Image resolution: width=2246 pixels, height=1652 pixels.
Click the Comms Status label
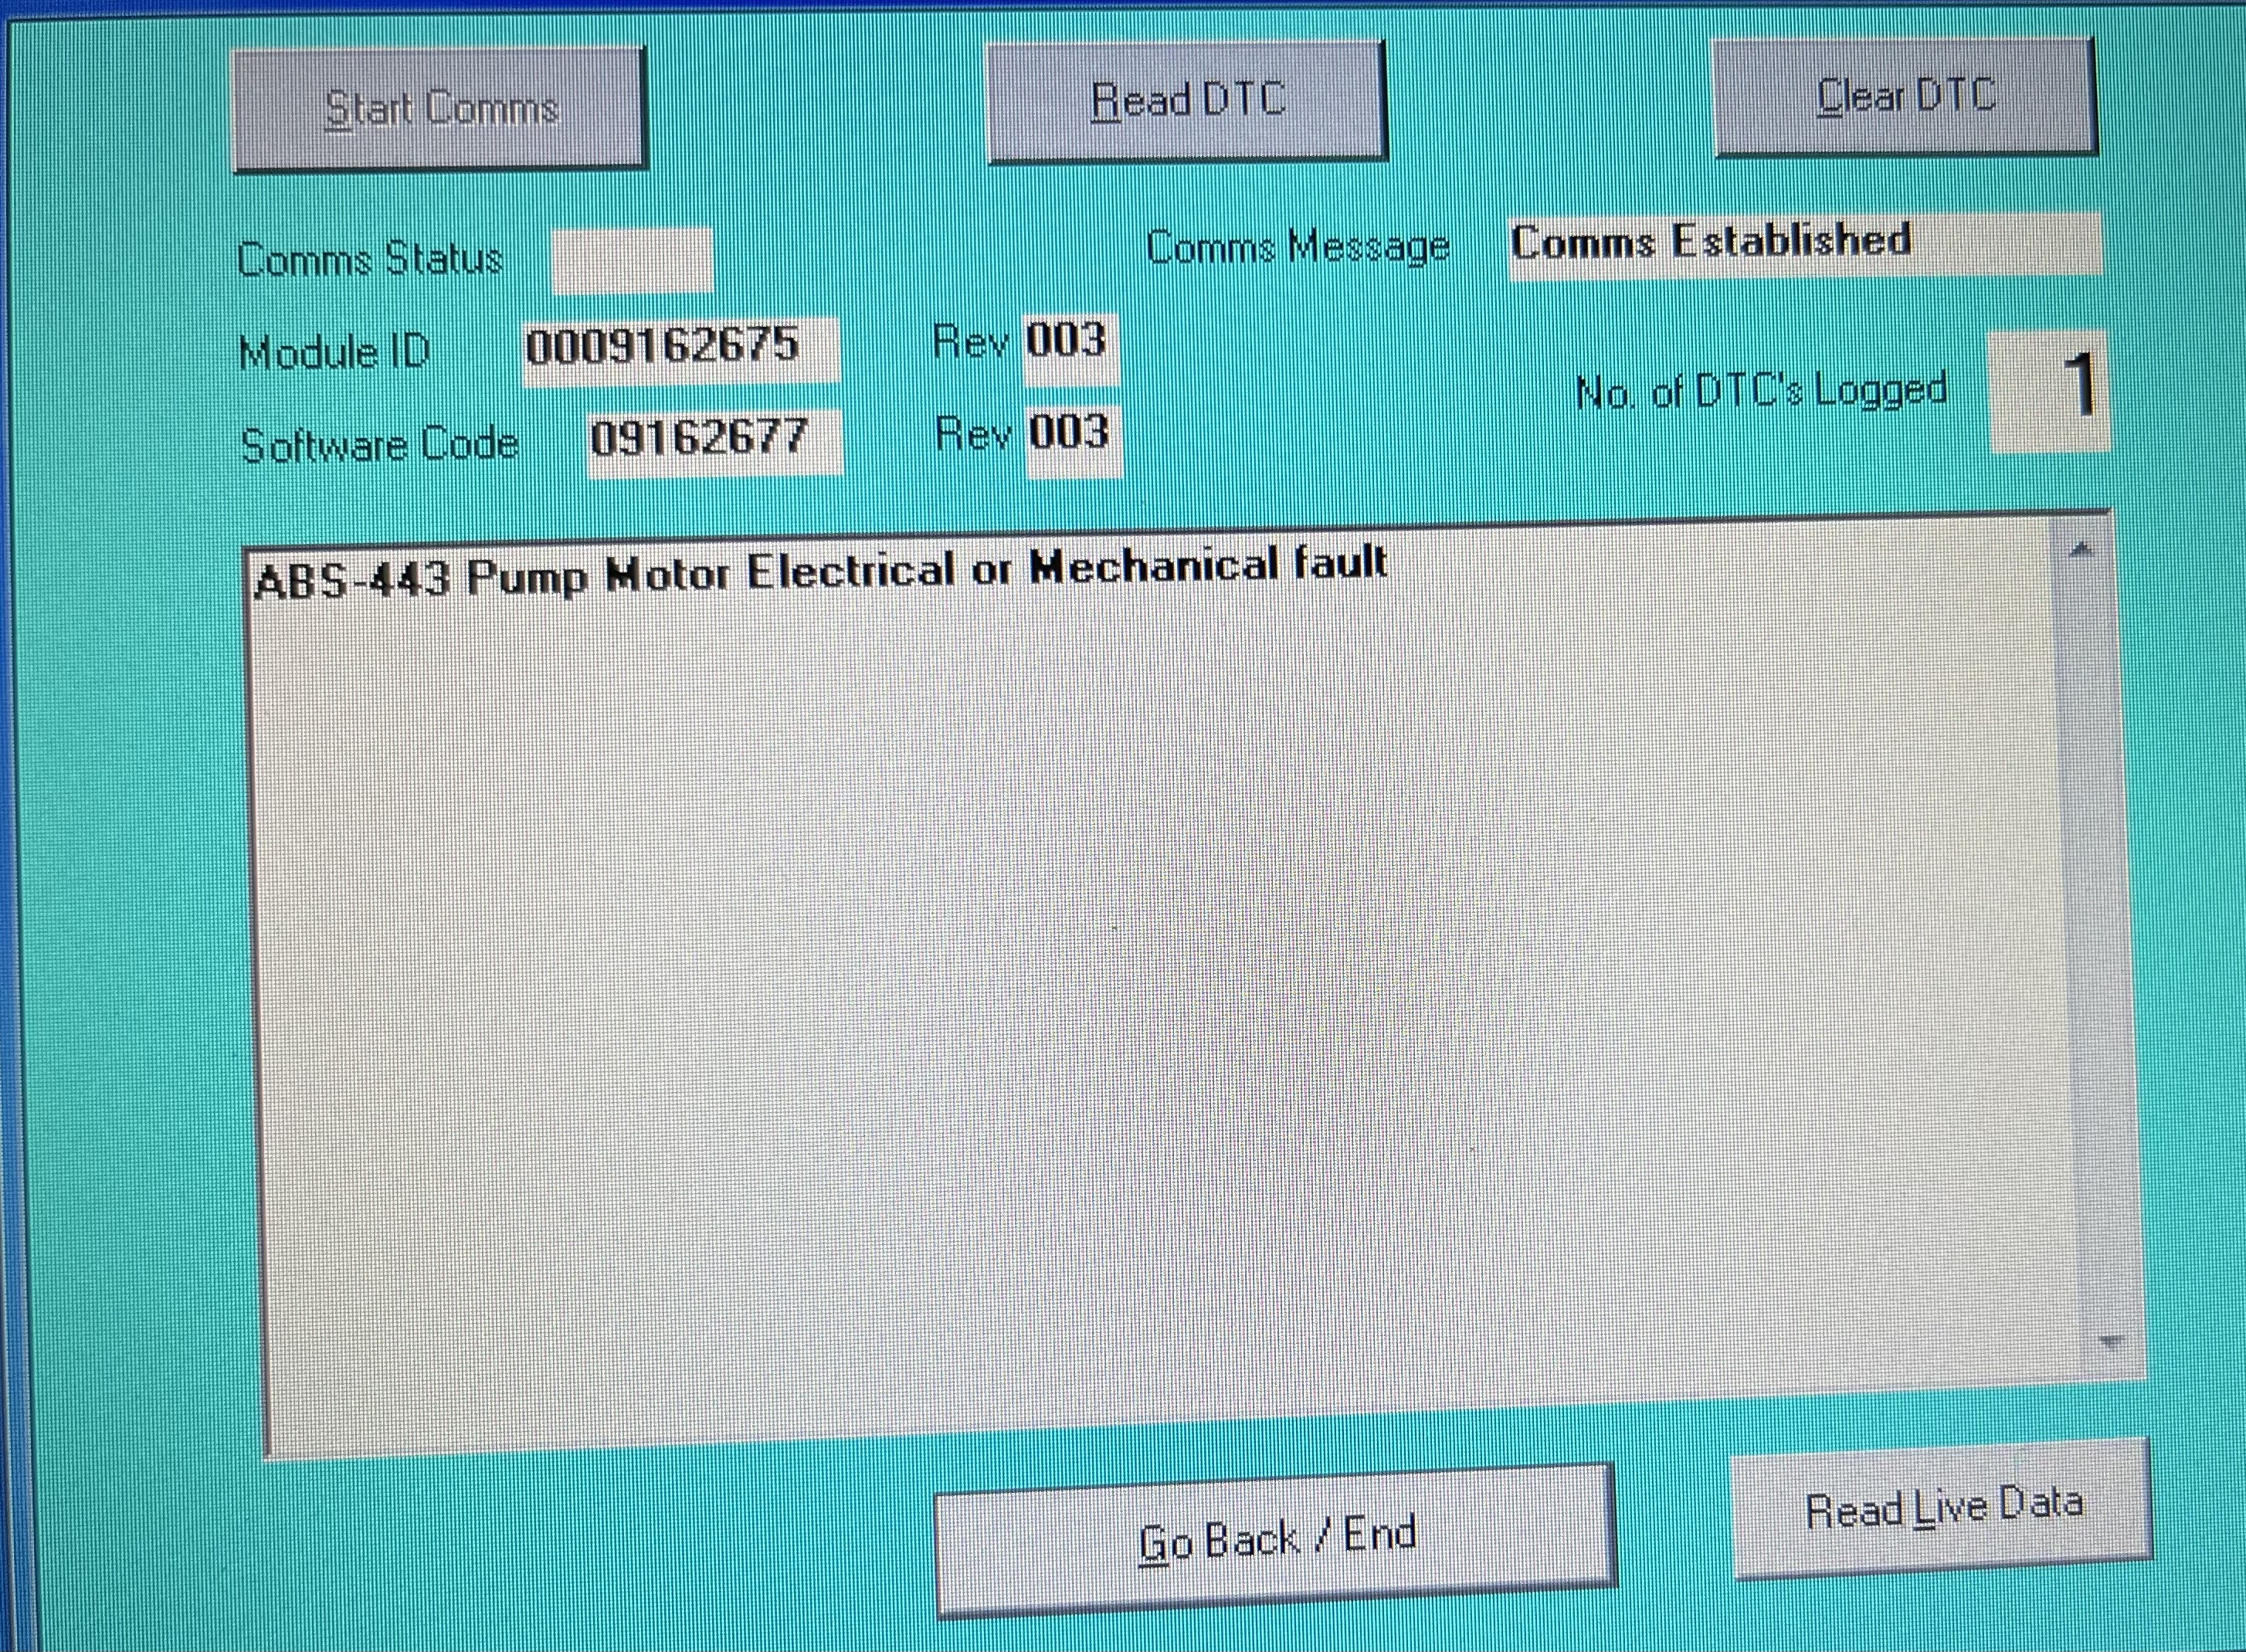(370, 261)
